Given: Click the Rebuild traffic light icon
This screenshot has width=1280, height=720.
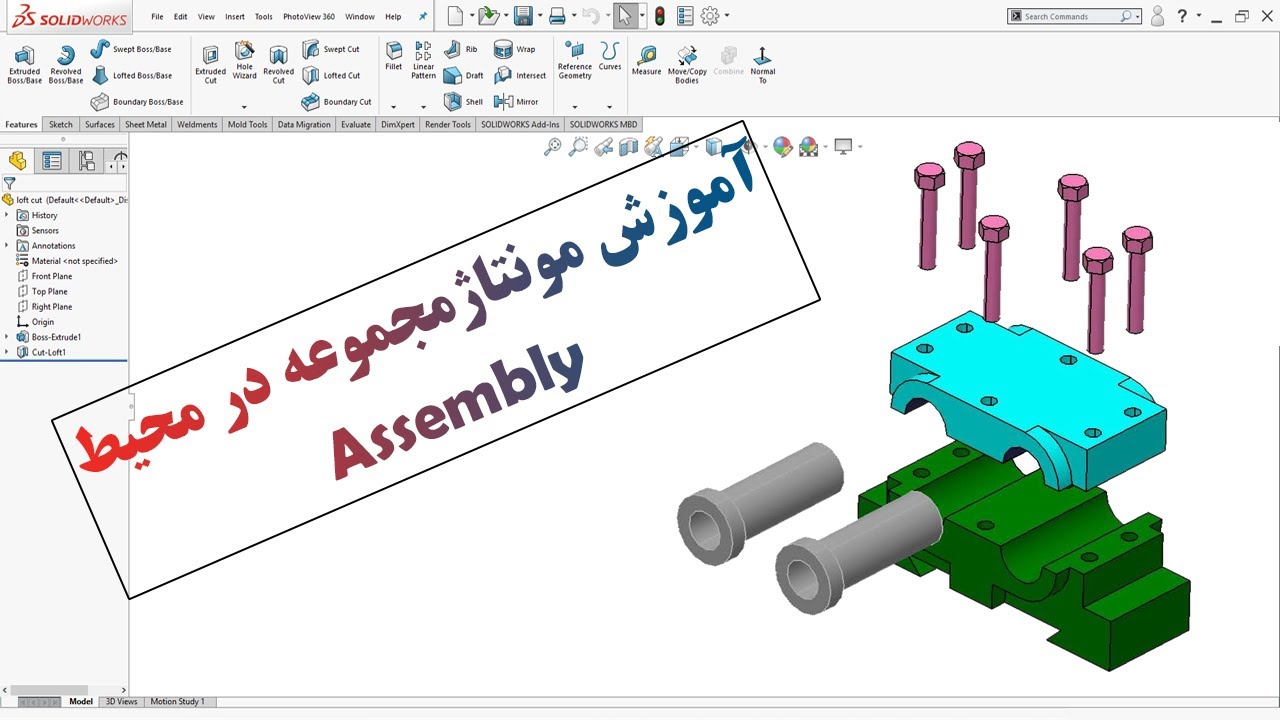Looking at the screenshot, I should pyautogui.click(x=660, y=16).
